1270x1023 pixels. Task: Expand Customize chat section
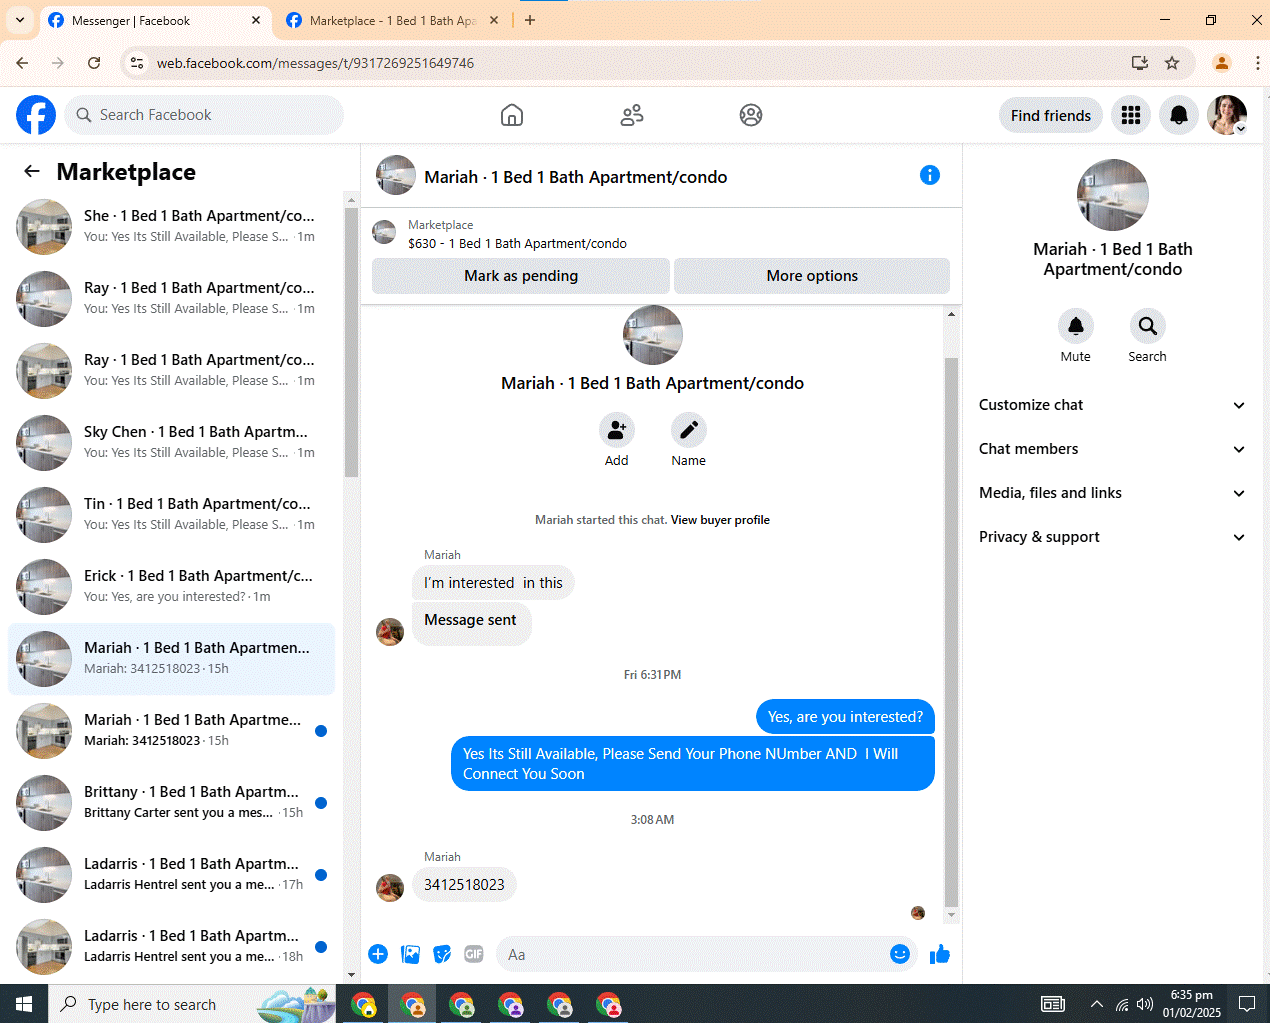coord(1112,405)
